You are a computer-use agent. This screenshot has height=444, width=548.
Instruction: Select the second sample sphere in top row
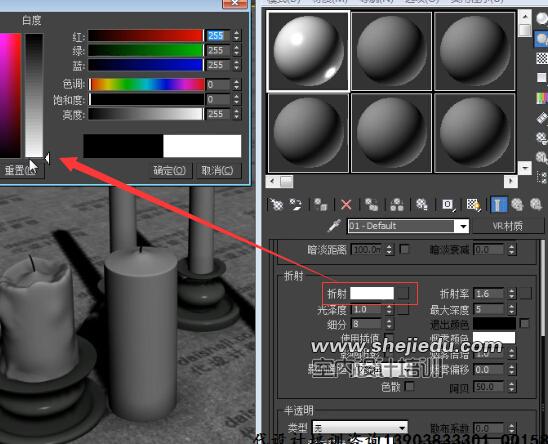pos(391,51)
